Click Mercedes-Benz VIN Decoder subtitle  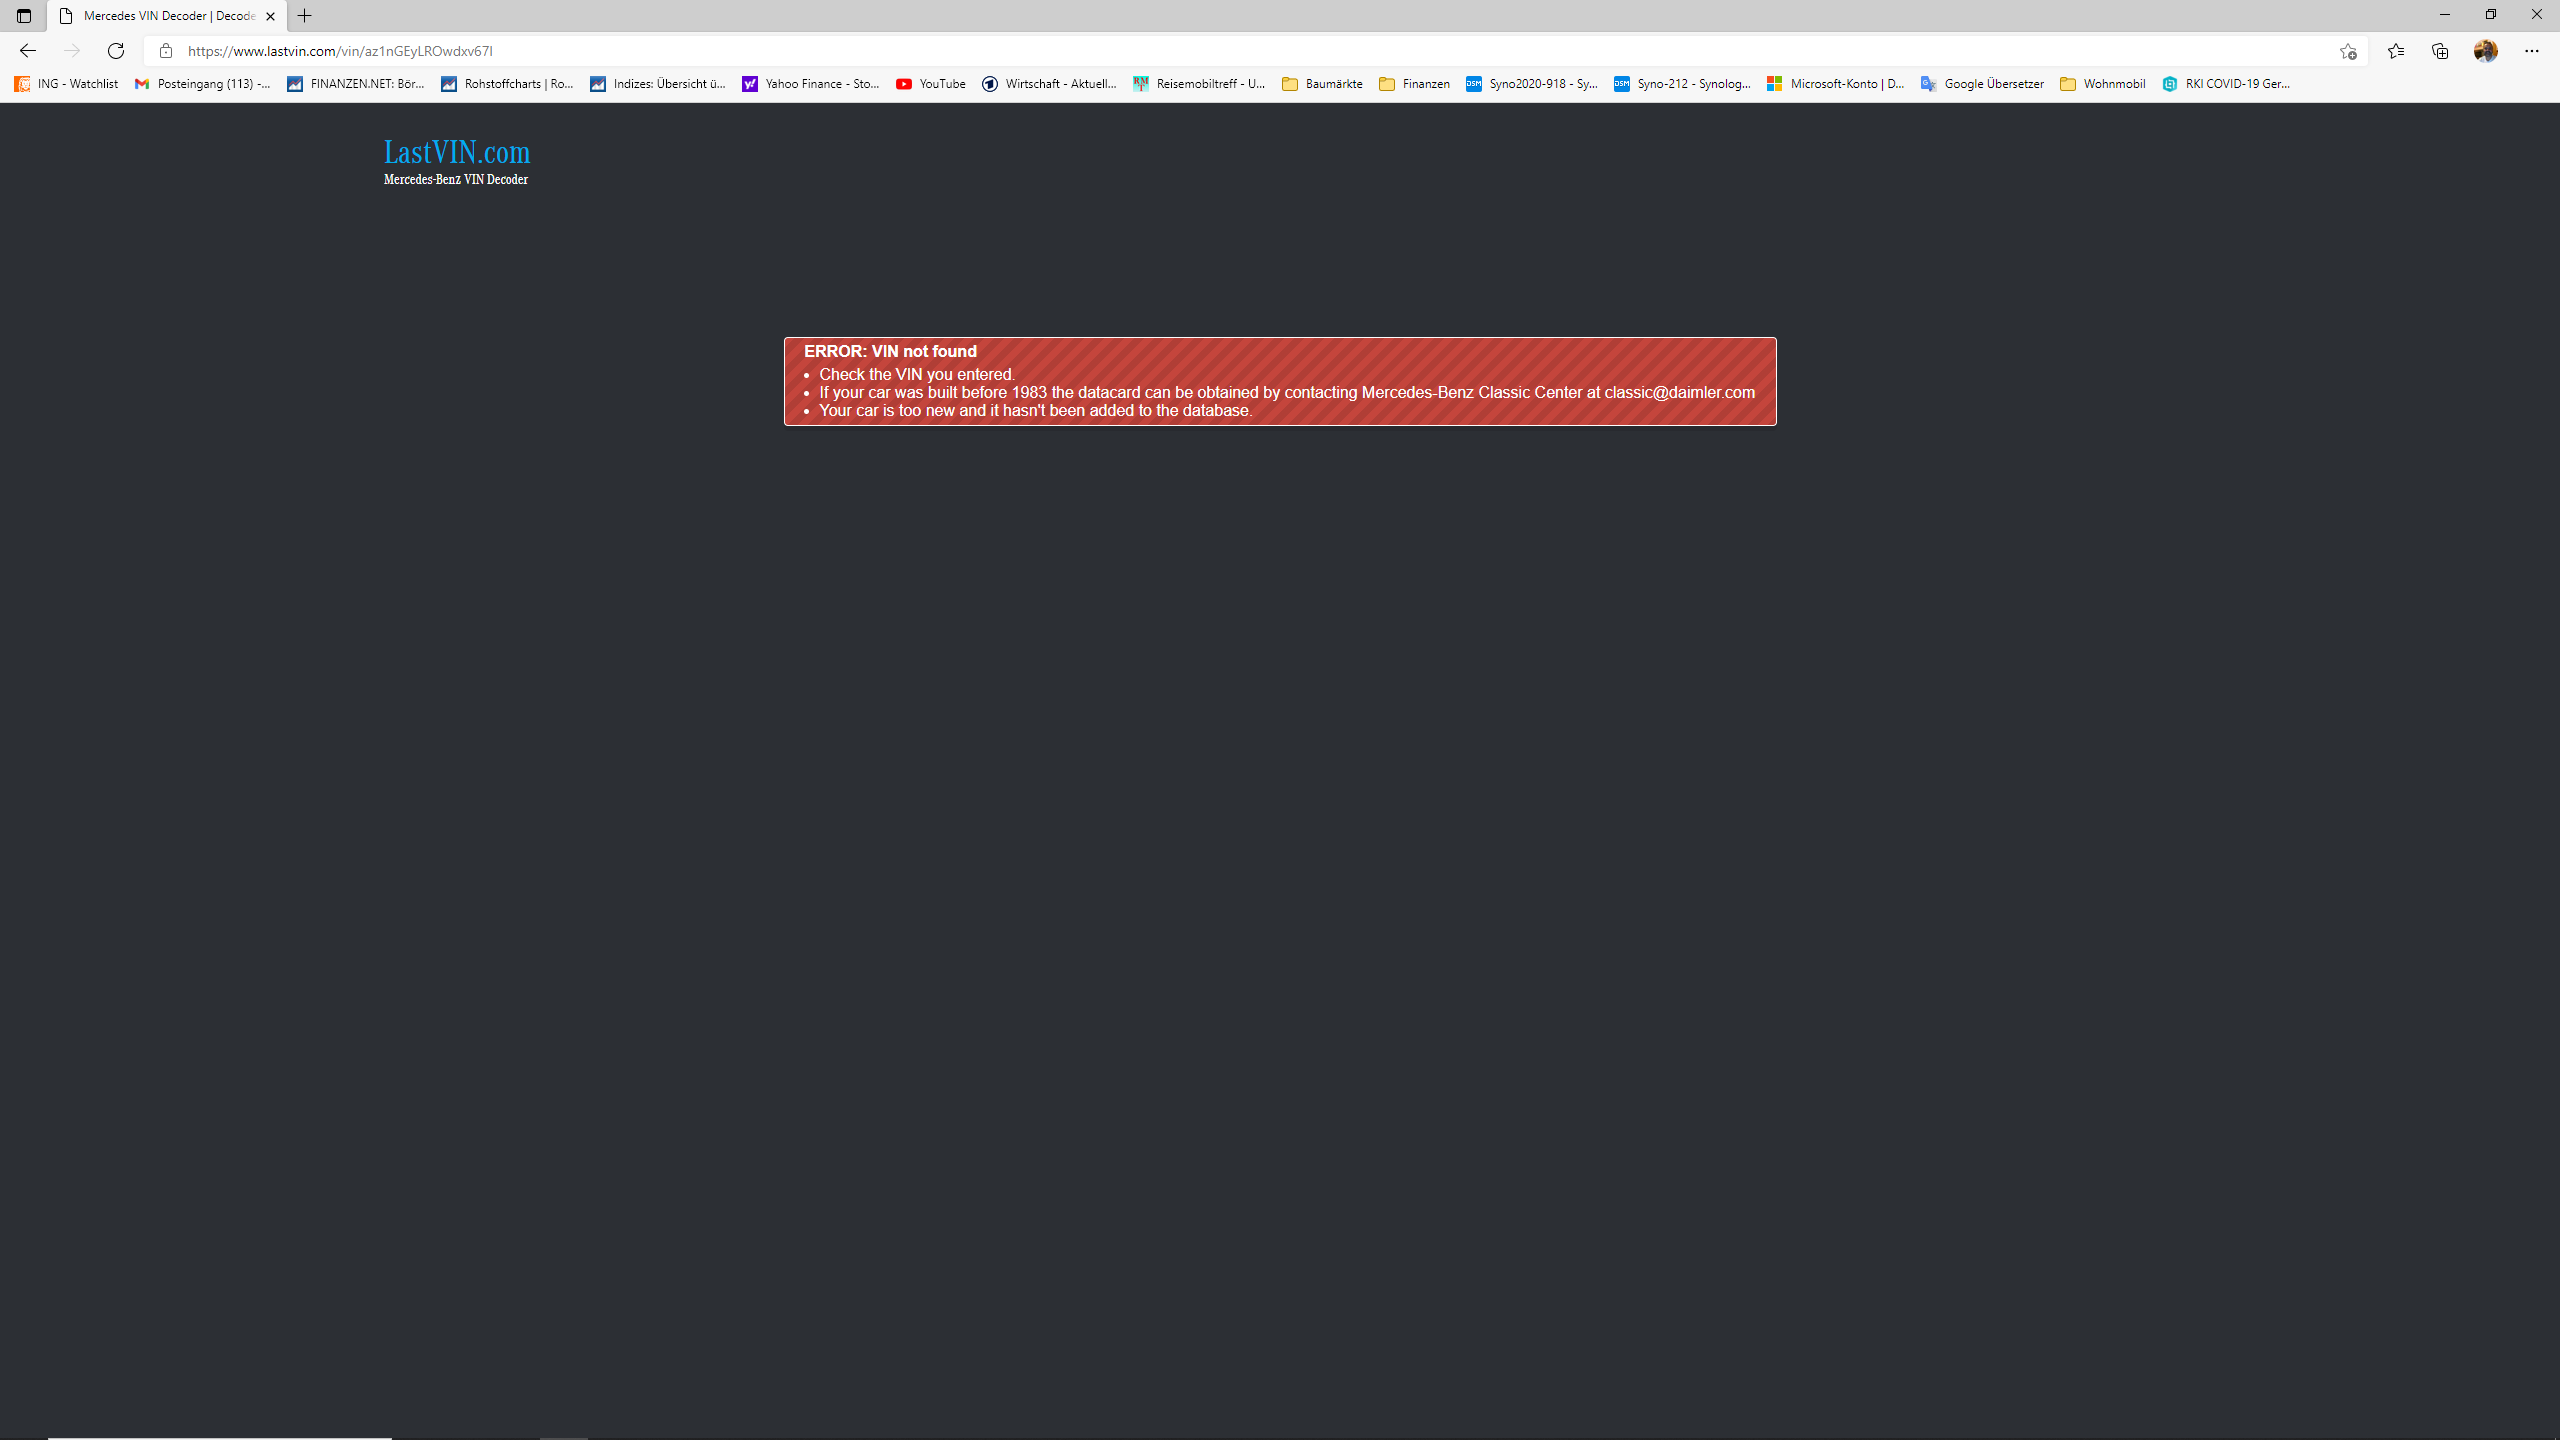tap(456, 180)
